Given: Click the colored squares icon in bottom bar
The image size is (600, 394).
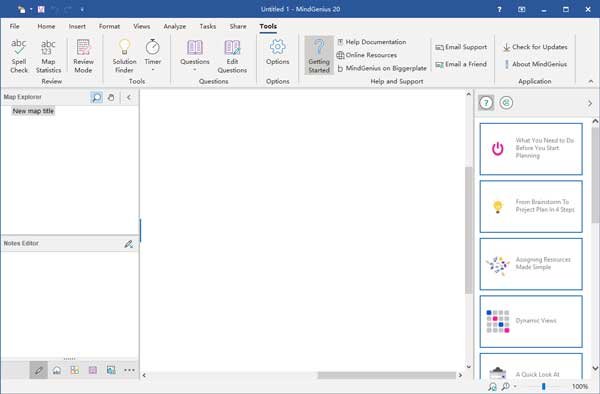Looking at the screenshot, I should point(75,370).
